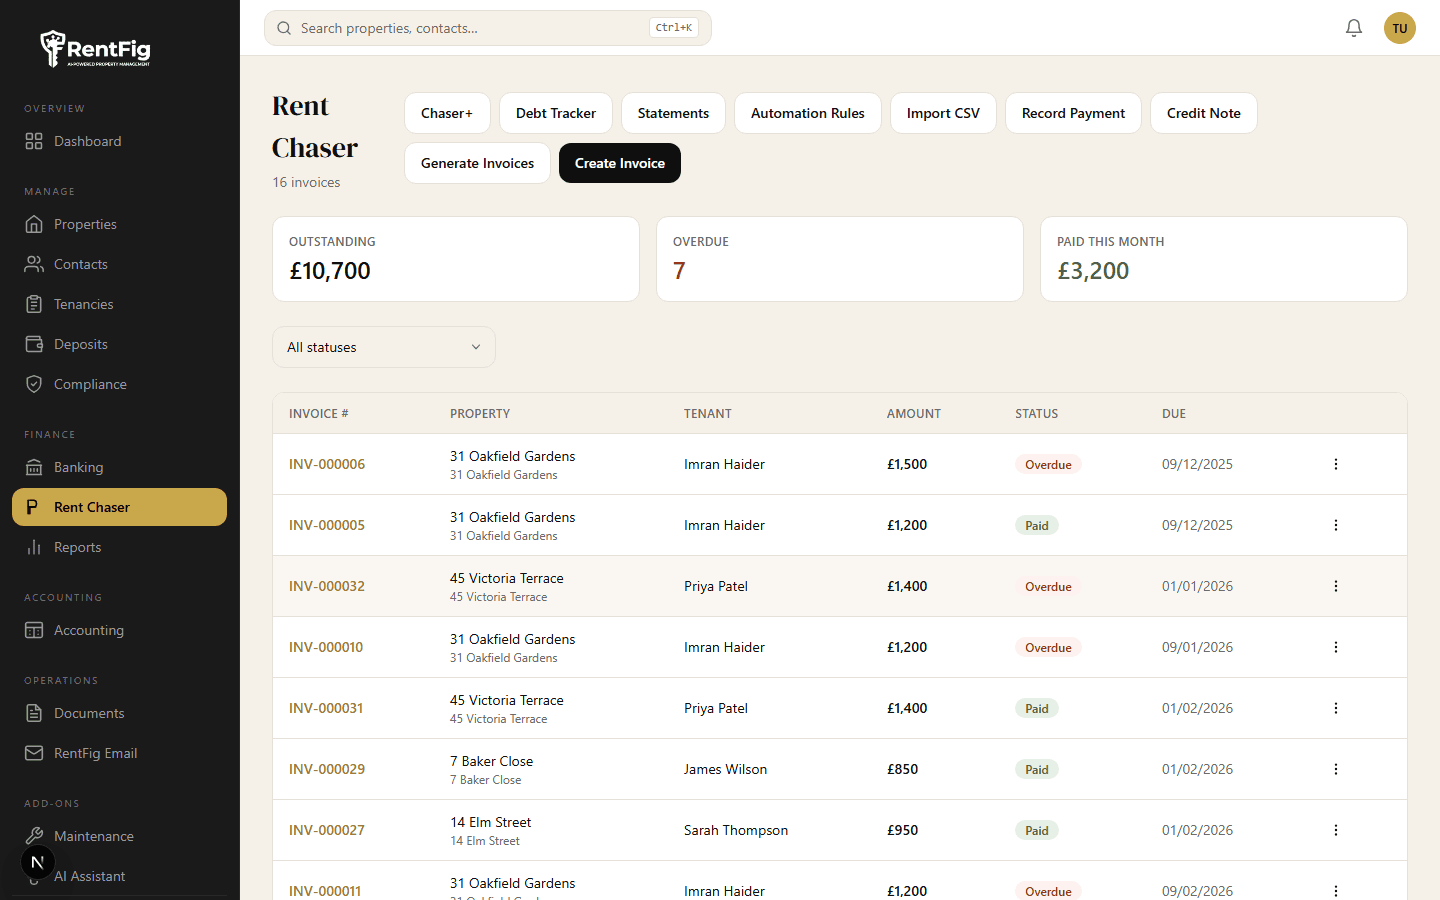Click the Deposits wallet icon
1440x900 pixels.
(34, 344)
